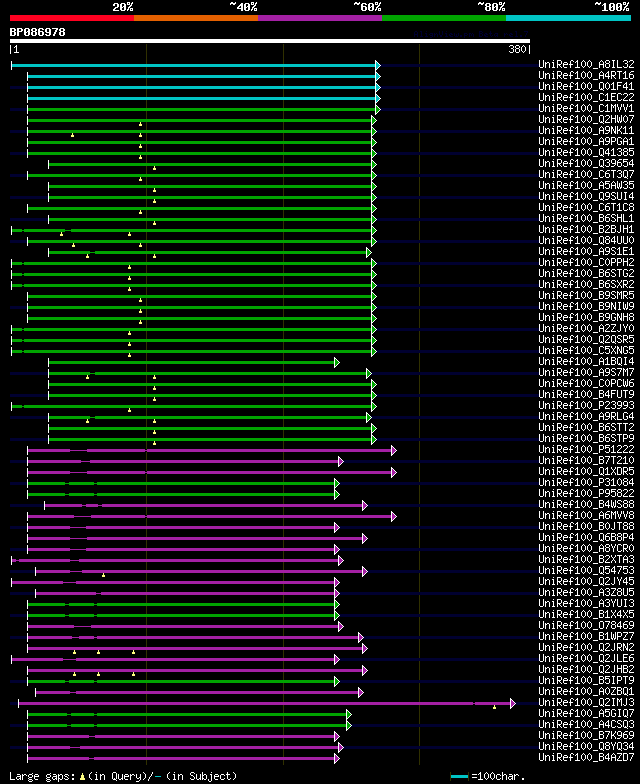
Task: Click the orange ~40% identity color swatch
Action: pos(196,18)
